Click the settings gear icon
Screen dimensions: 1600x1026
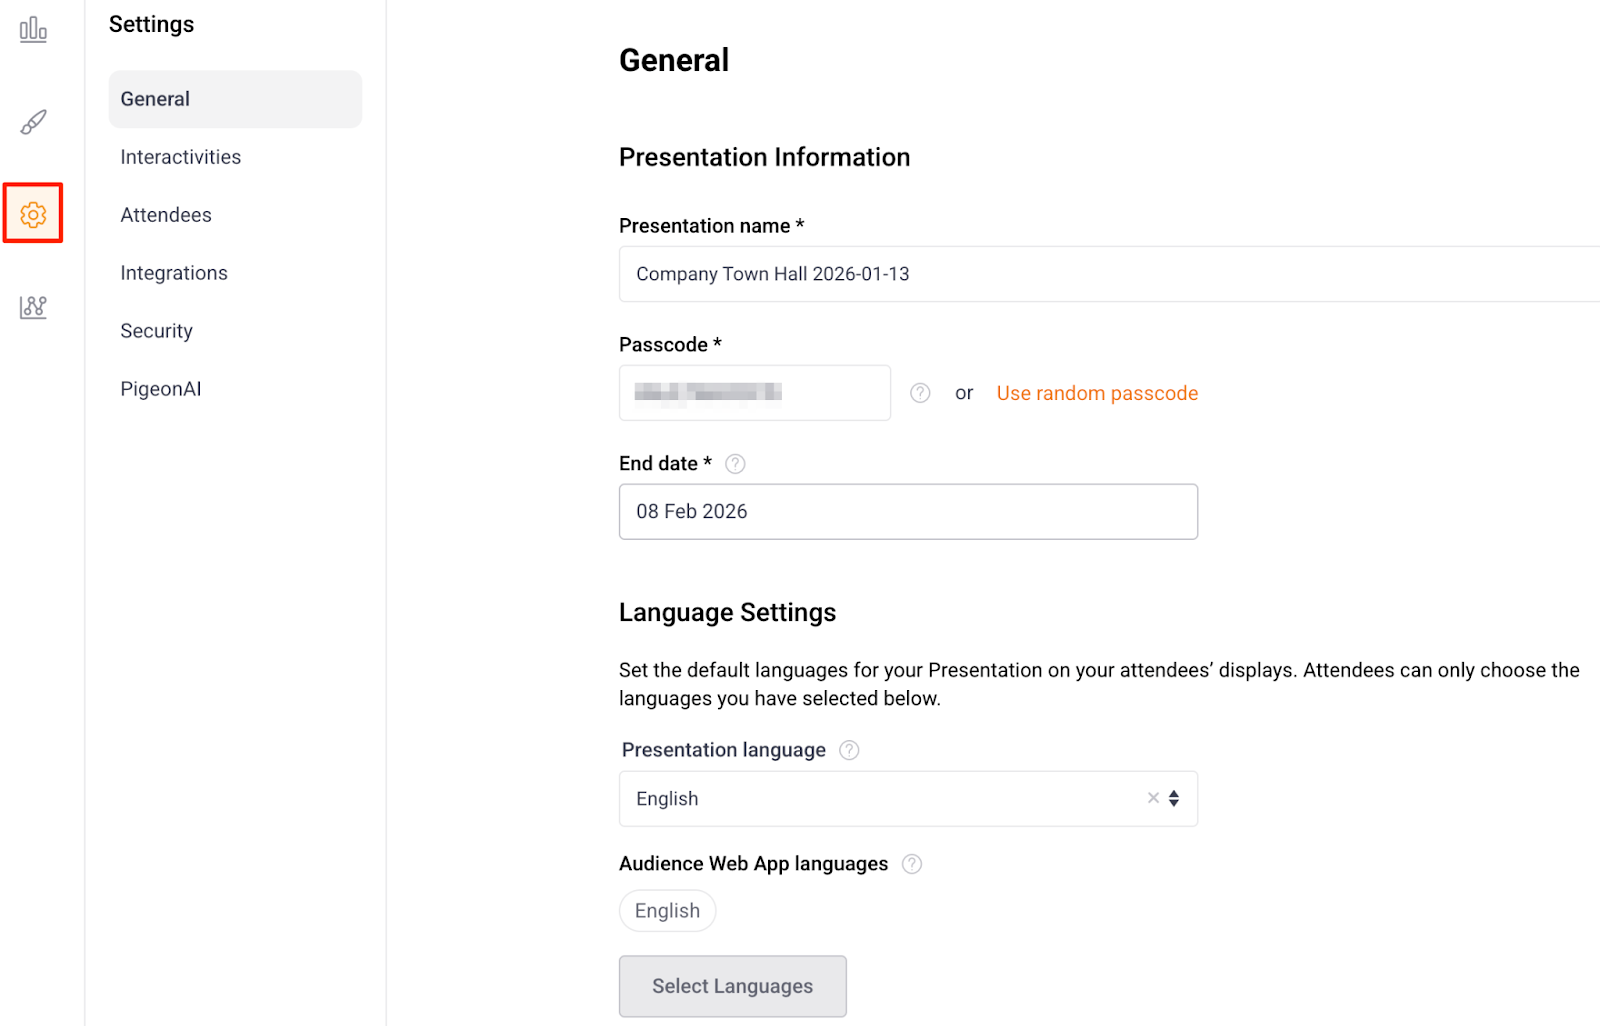[33, 214]
